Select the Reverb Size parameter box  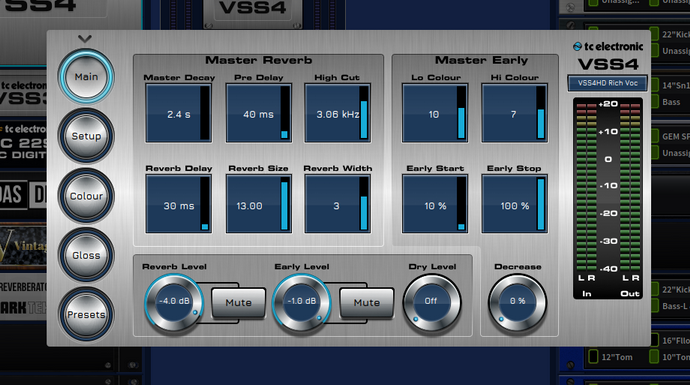click(258, 204)
